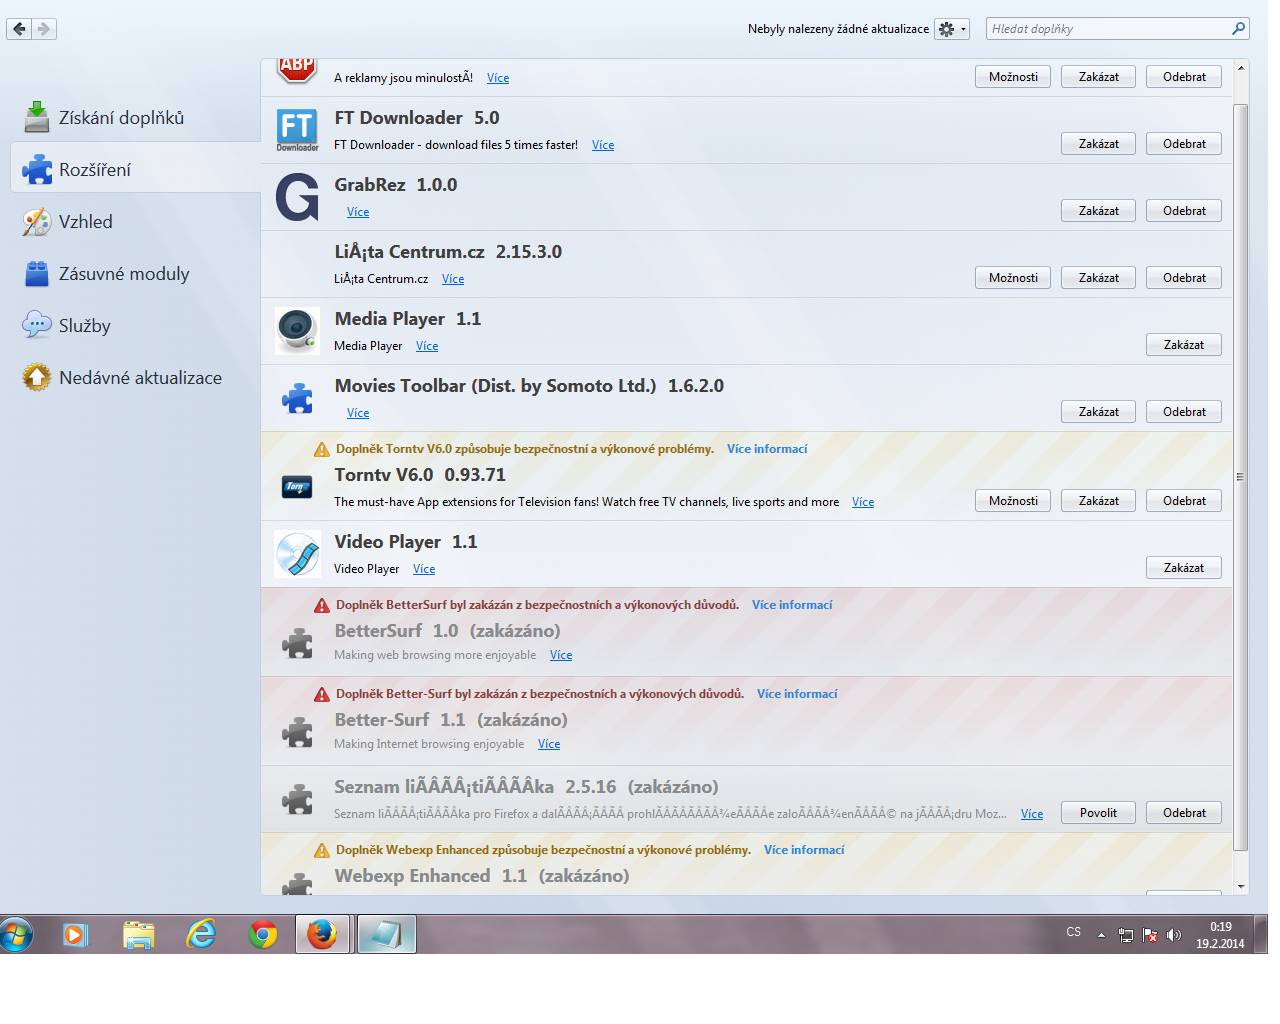
Task: Open the gear tools dropdown menu
Action: point(952,29)
